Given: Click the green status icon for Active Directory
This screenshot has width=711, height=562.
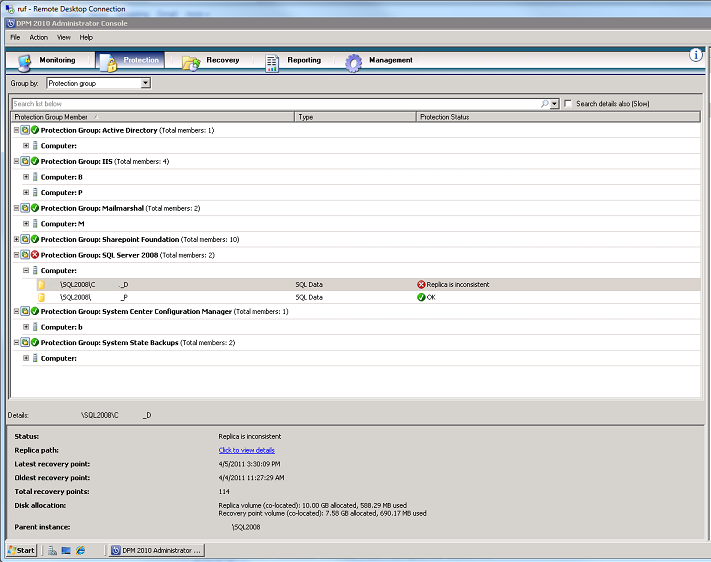Looking at the screenshot, I should [x=35, y=130].
